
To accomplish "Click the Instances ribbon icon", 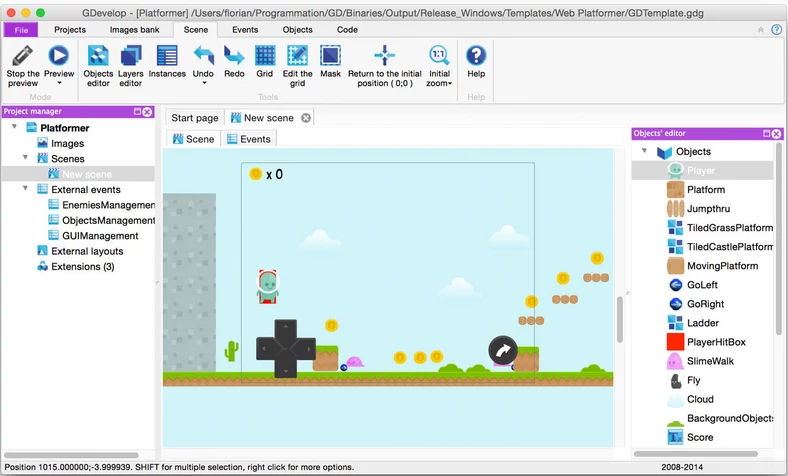I will [x=167, y=55].
